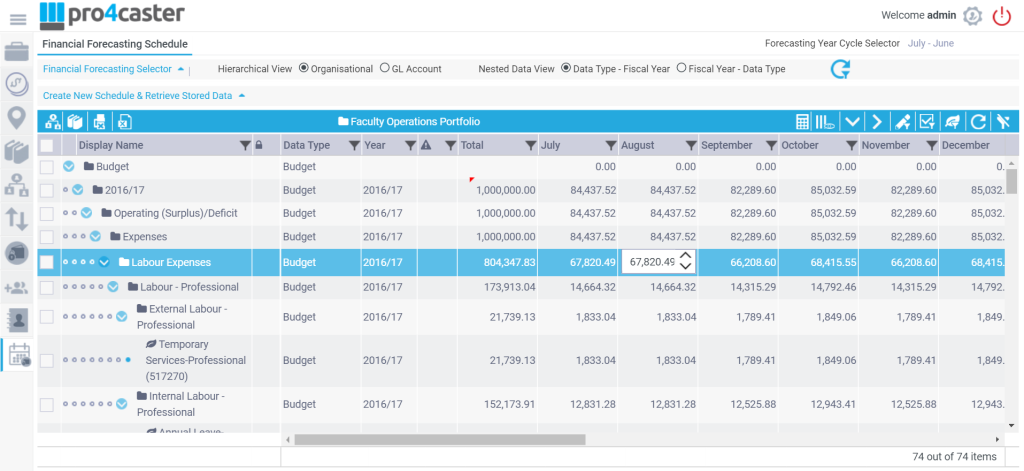Tick the Labour Expenses row checkbox
The width and height of the screenshot is (1024, 471).
(x=46, y=262)
